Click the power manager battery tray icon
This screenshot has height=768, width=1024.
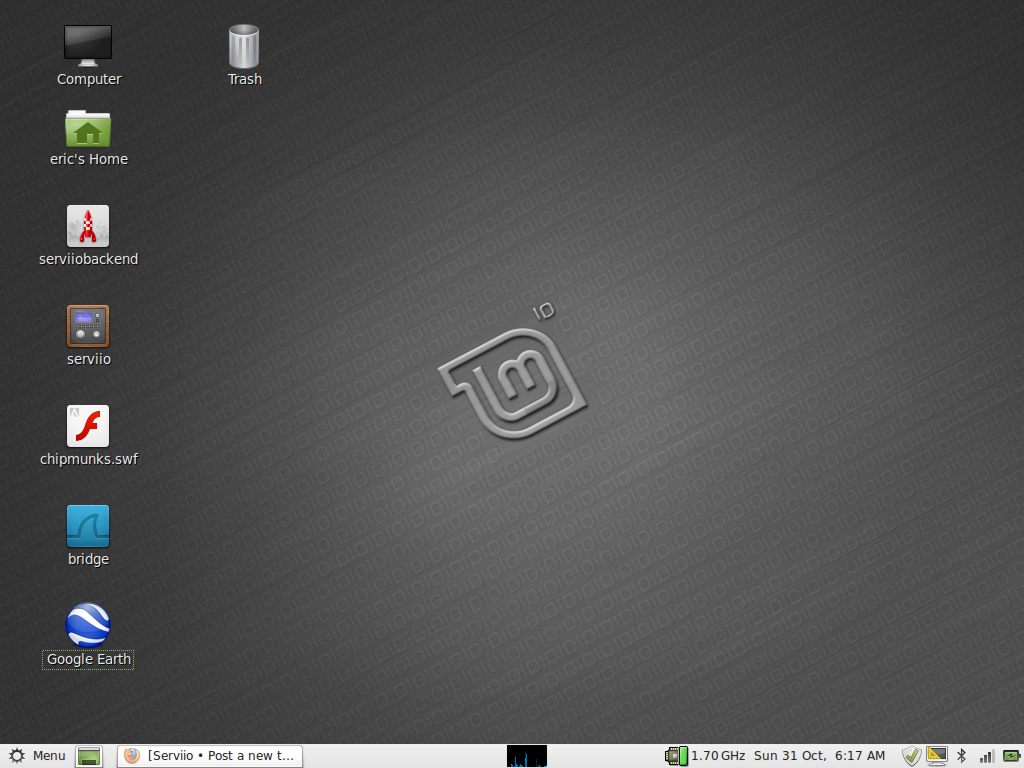(x=1010, y=756)
